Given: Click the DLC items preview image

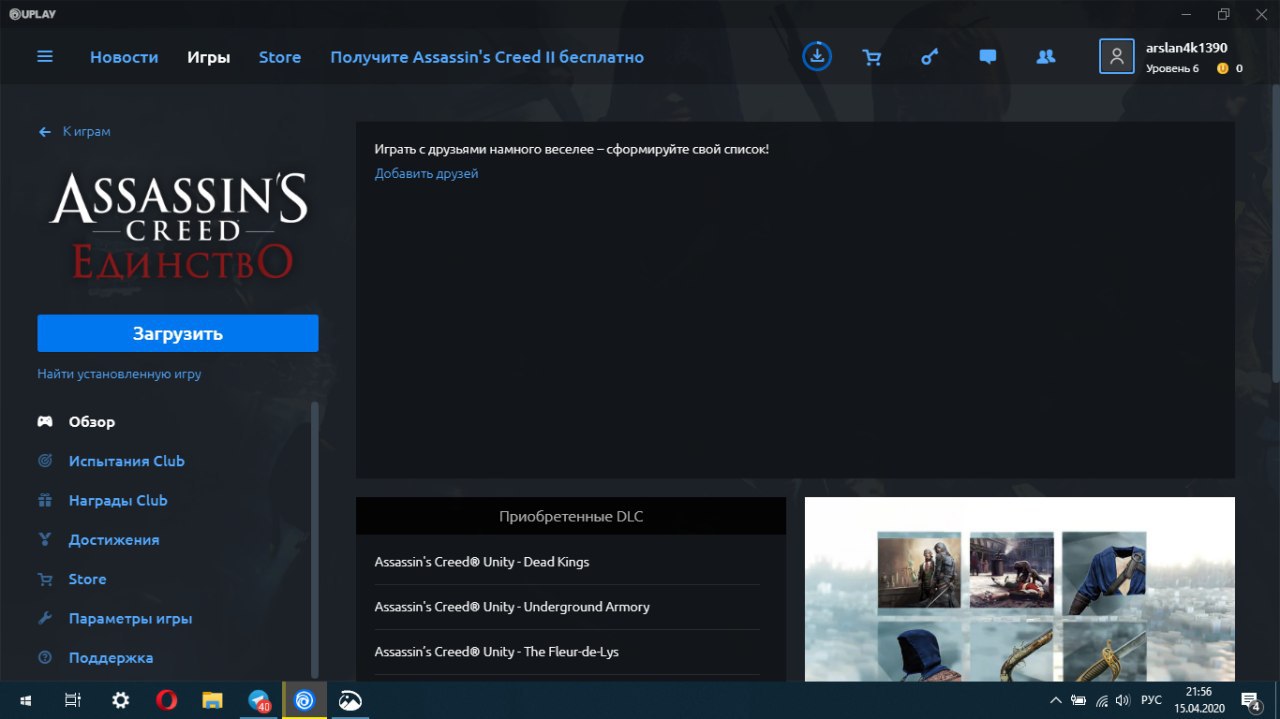Looking at the screenshot, I should click(x=1020, y=590).
